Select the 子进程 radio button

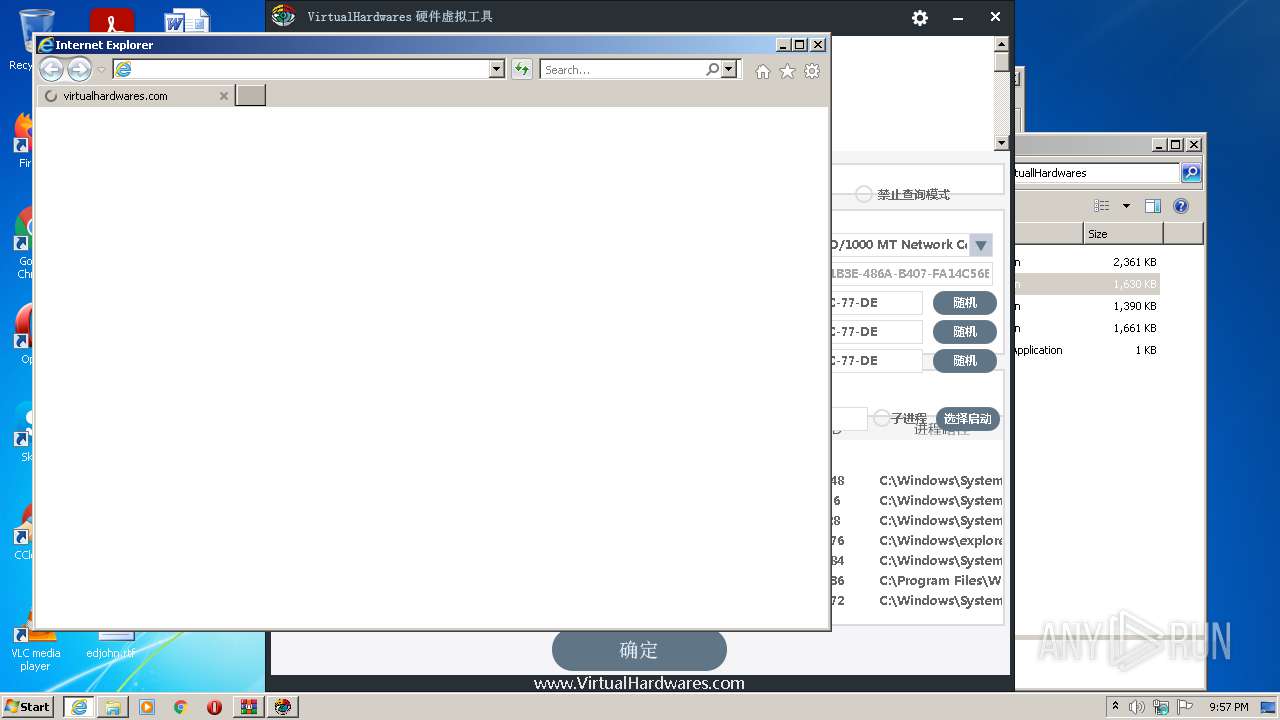(x=882, y=418)
